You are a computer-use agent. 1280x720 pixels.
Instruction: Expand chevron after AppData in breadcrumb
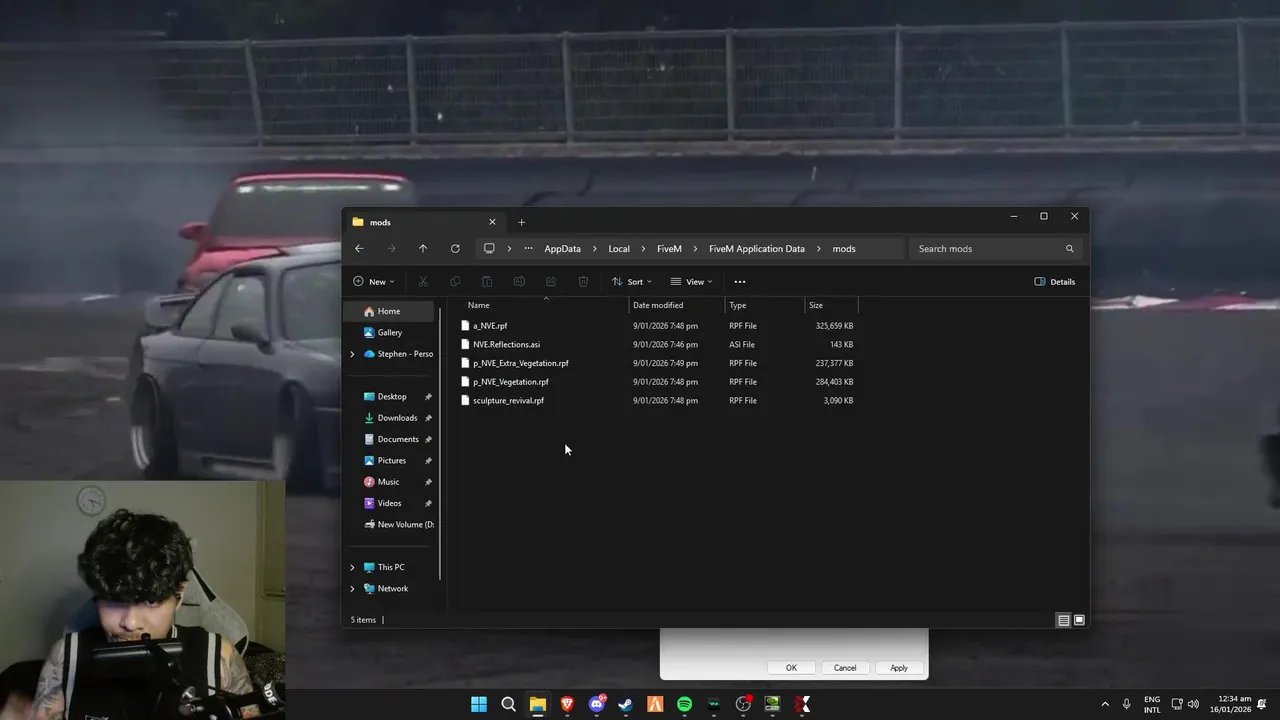594,249
